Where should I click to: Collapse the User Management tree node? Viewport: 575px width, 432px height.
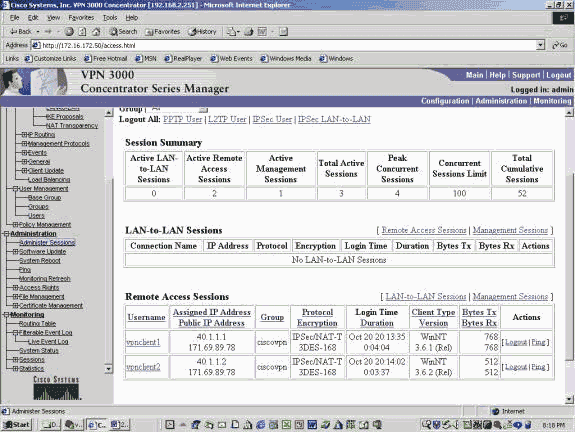[x=15, y=188]
